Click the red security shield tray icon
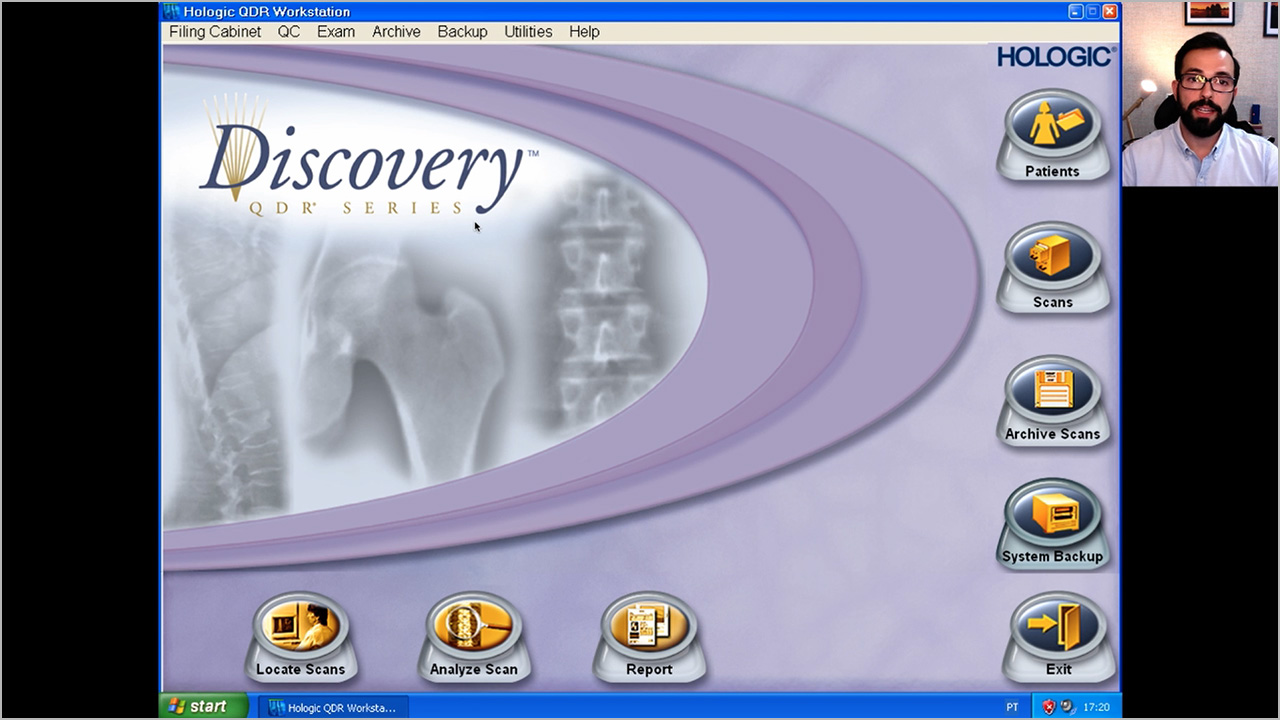Viewport: 1280px width, 720px height. [x=1048, y=707]
